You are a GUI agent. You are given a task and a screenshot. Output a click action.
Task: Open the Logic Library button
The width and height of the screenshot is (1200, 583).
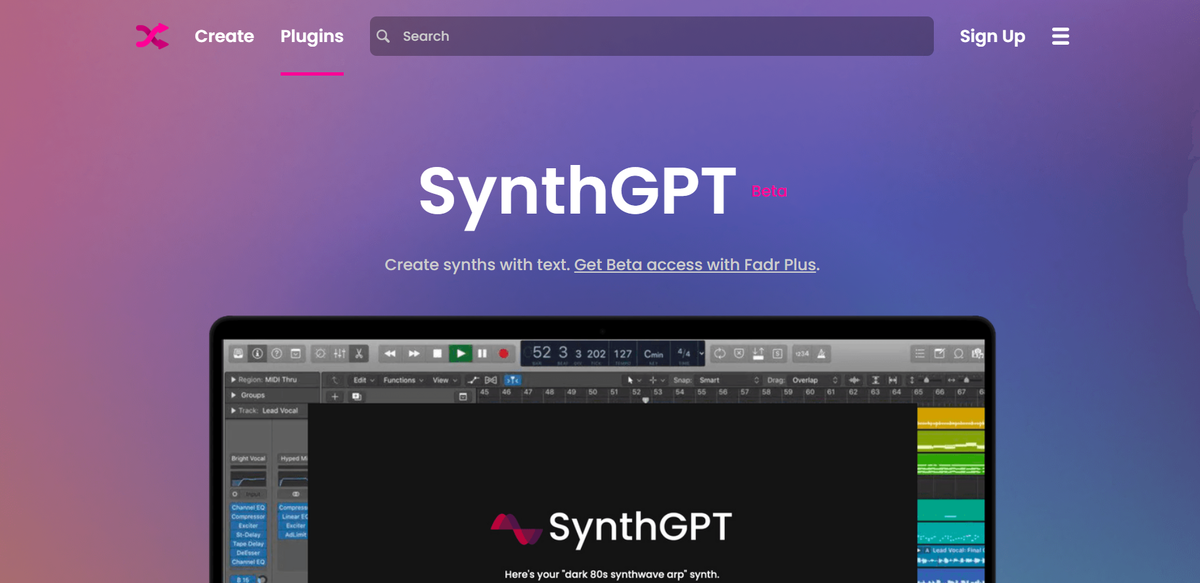[238, 353]
